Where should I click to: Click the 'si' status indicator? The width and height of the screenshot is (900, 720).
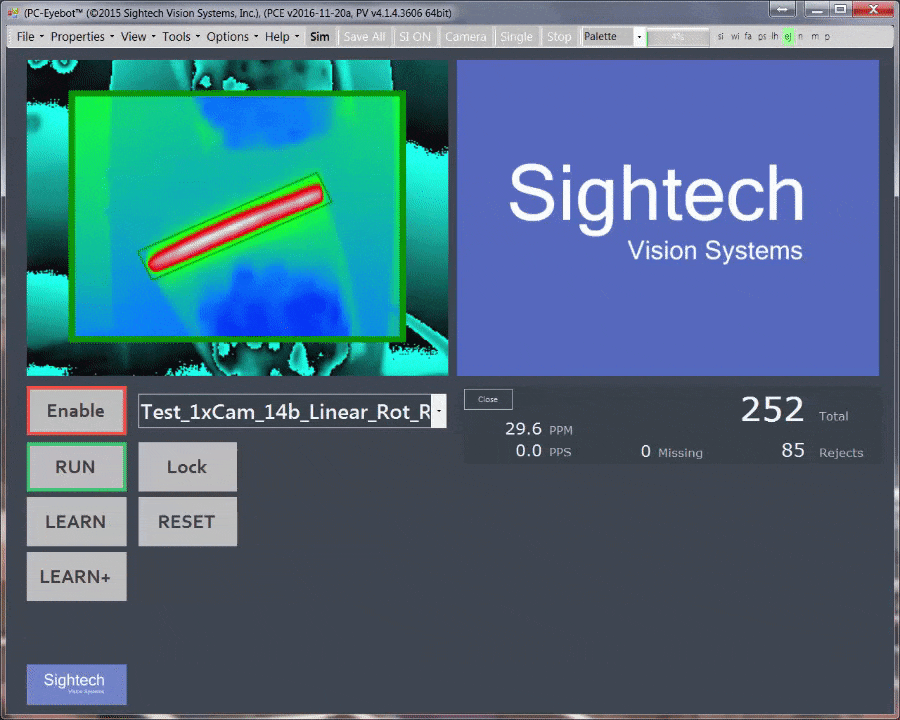coord(721,37)
